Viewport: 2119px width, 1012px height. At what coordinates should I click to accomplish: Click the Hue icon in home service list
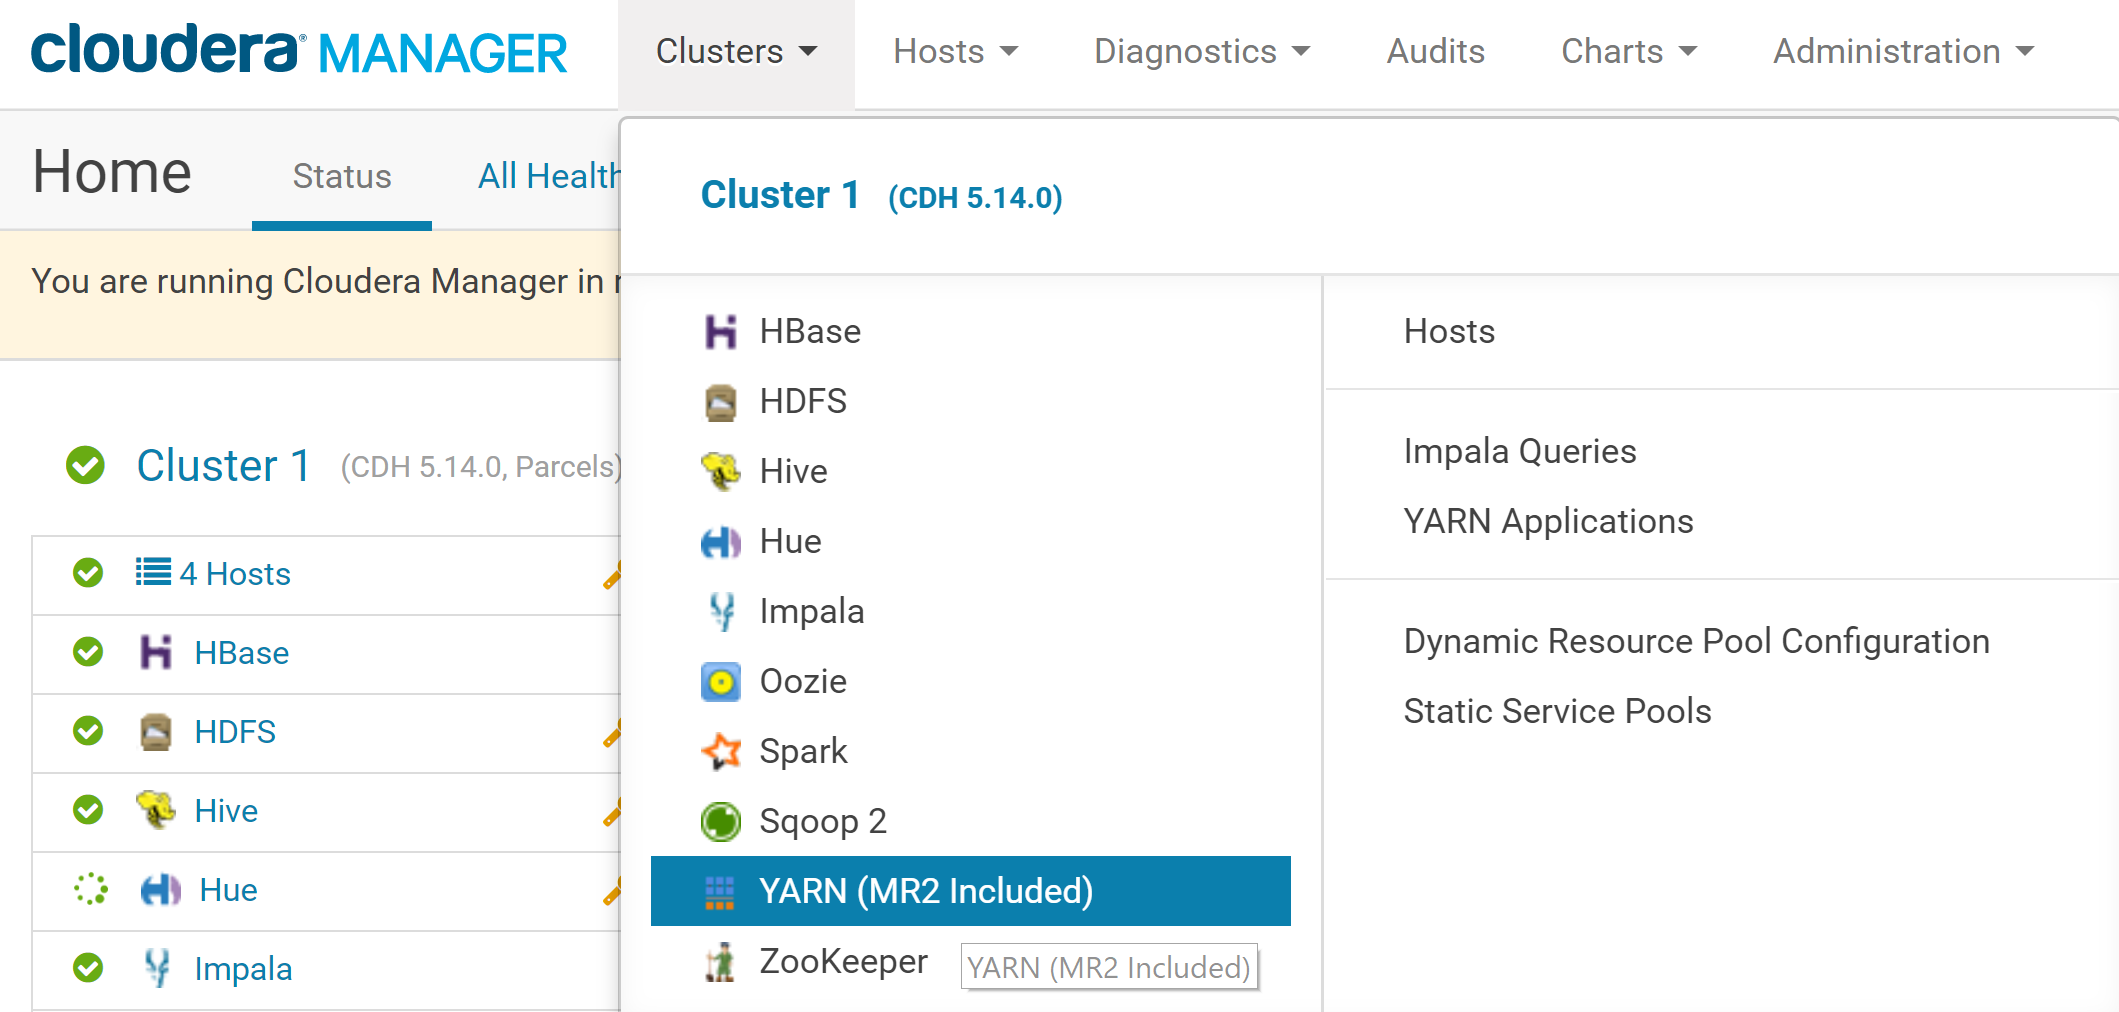click(160, 890)
